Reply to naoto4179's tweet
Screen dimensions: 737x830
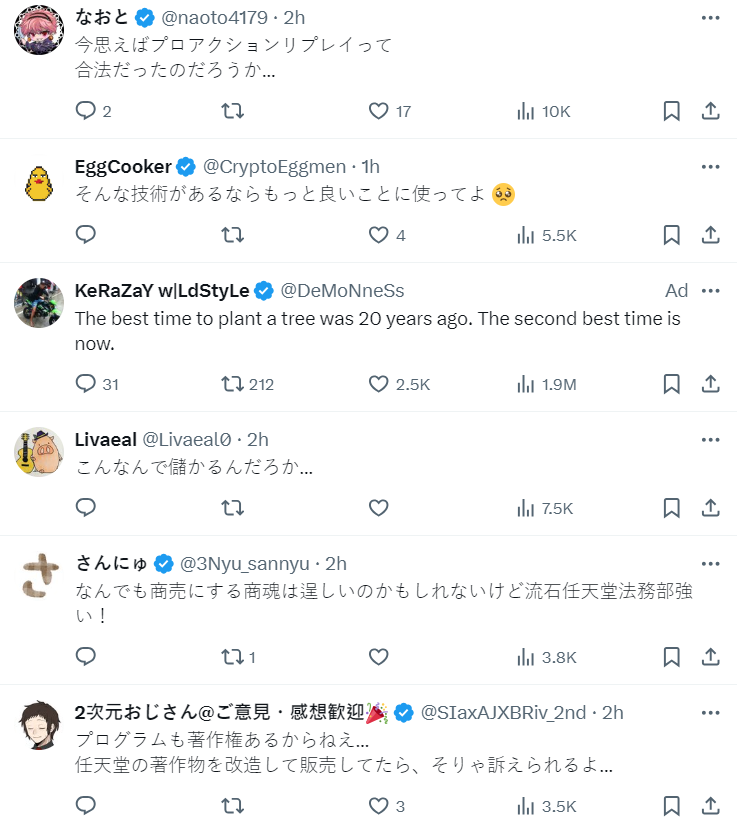click(x=86, y=111)
